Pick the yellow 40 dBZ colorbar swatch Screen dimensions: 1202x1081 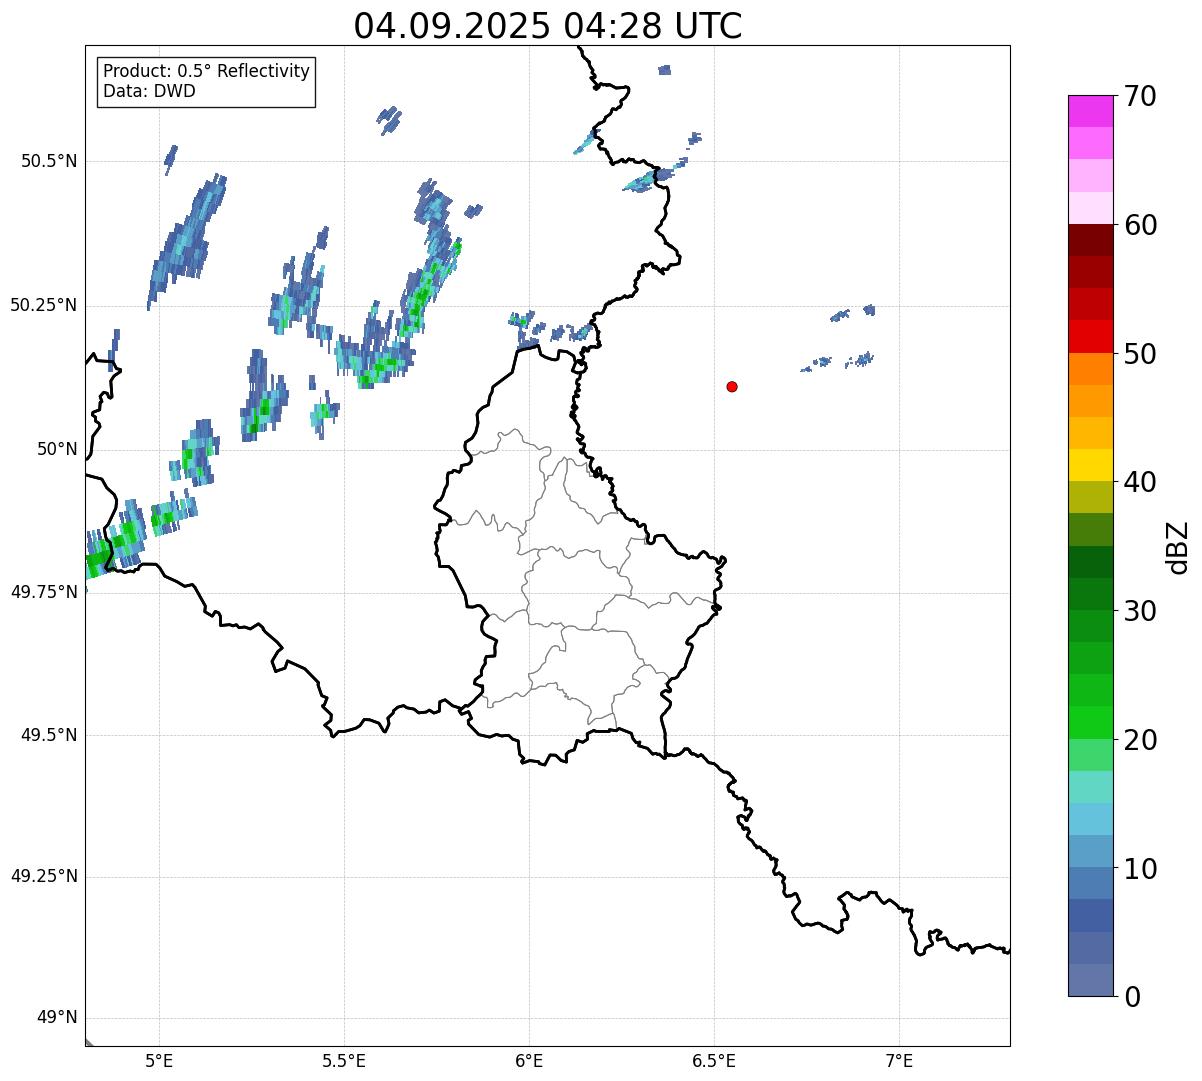tap(1090, 466)
